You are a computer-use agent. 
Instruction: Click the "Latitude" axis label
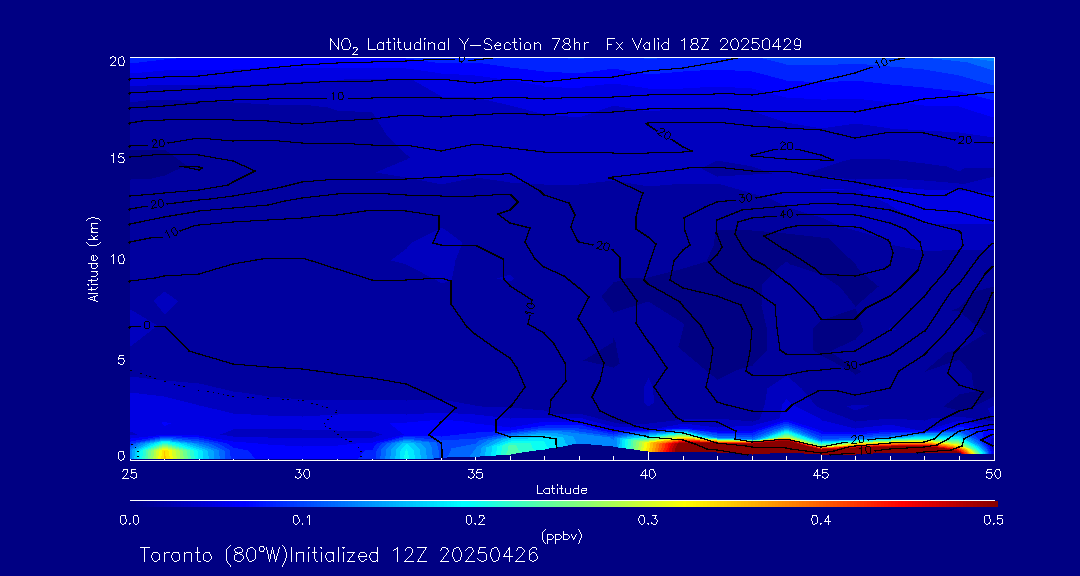coord(562,490)
